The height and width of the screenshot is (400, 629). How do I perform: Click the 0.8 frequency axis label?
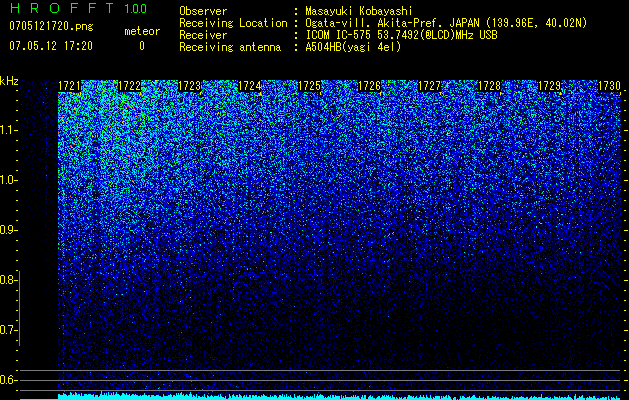(x=8, y=280)
